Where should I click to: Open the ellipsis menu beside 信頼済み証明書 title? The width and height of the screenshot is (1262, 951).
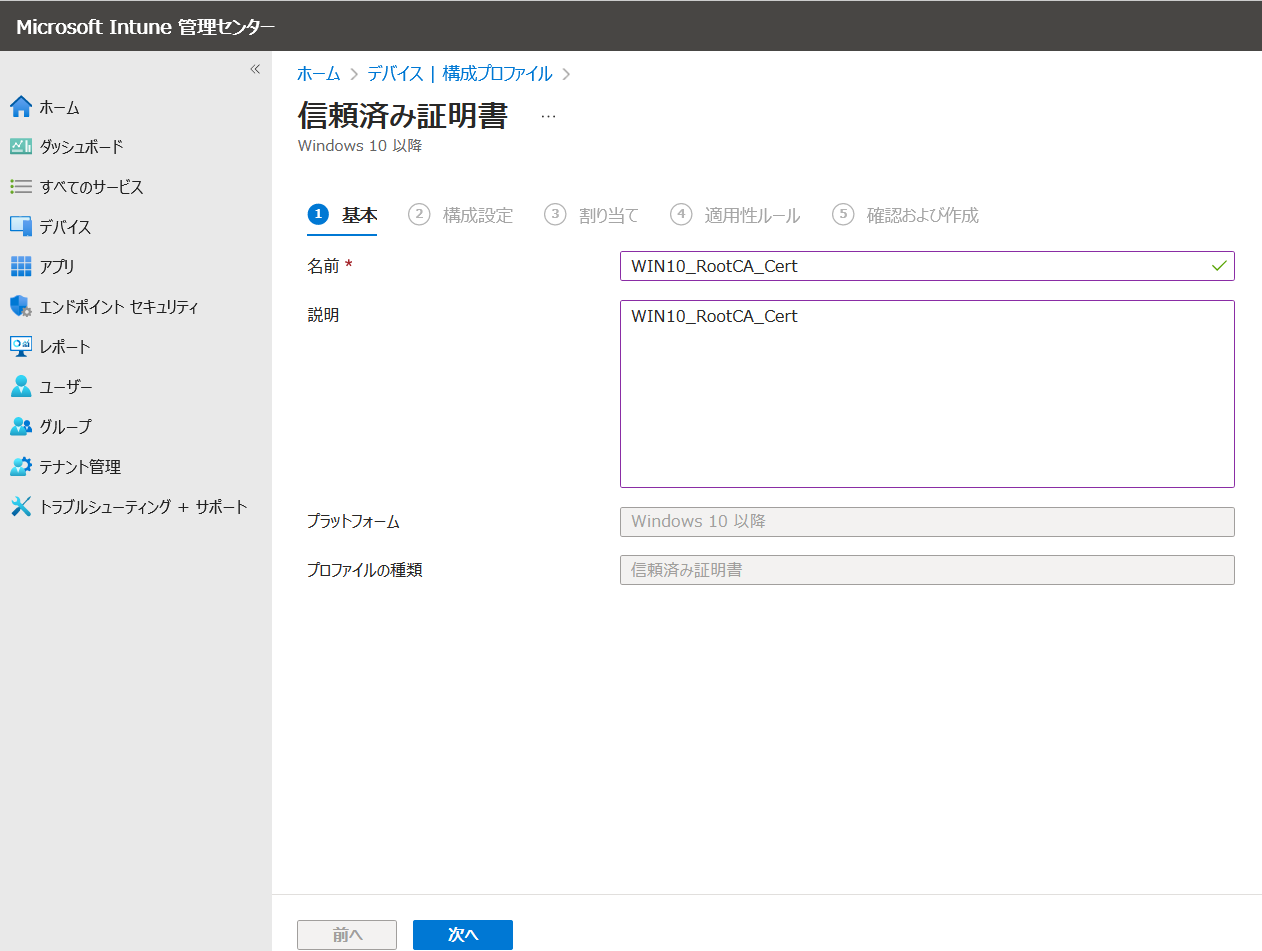click(548, 116)
